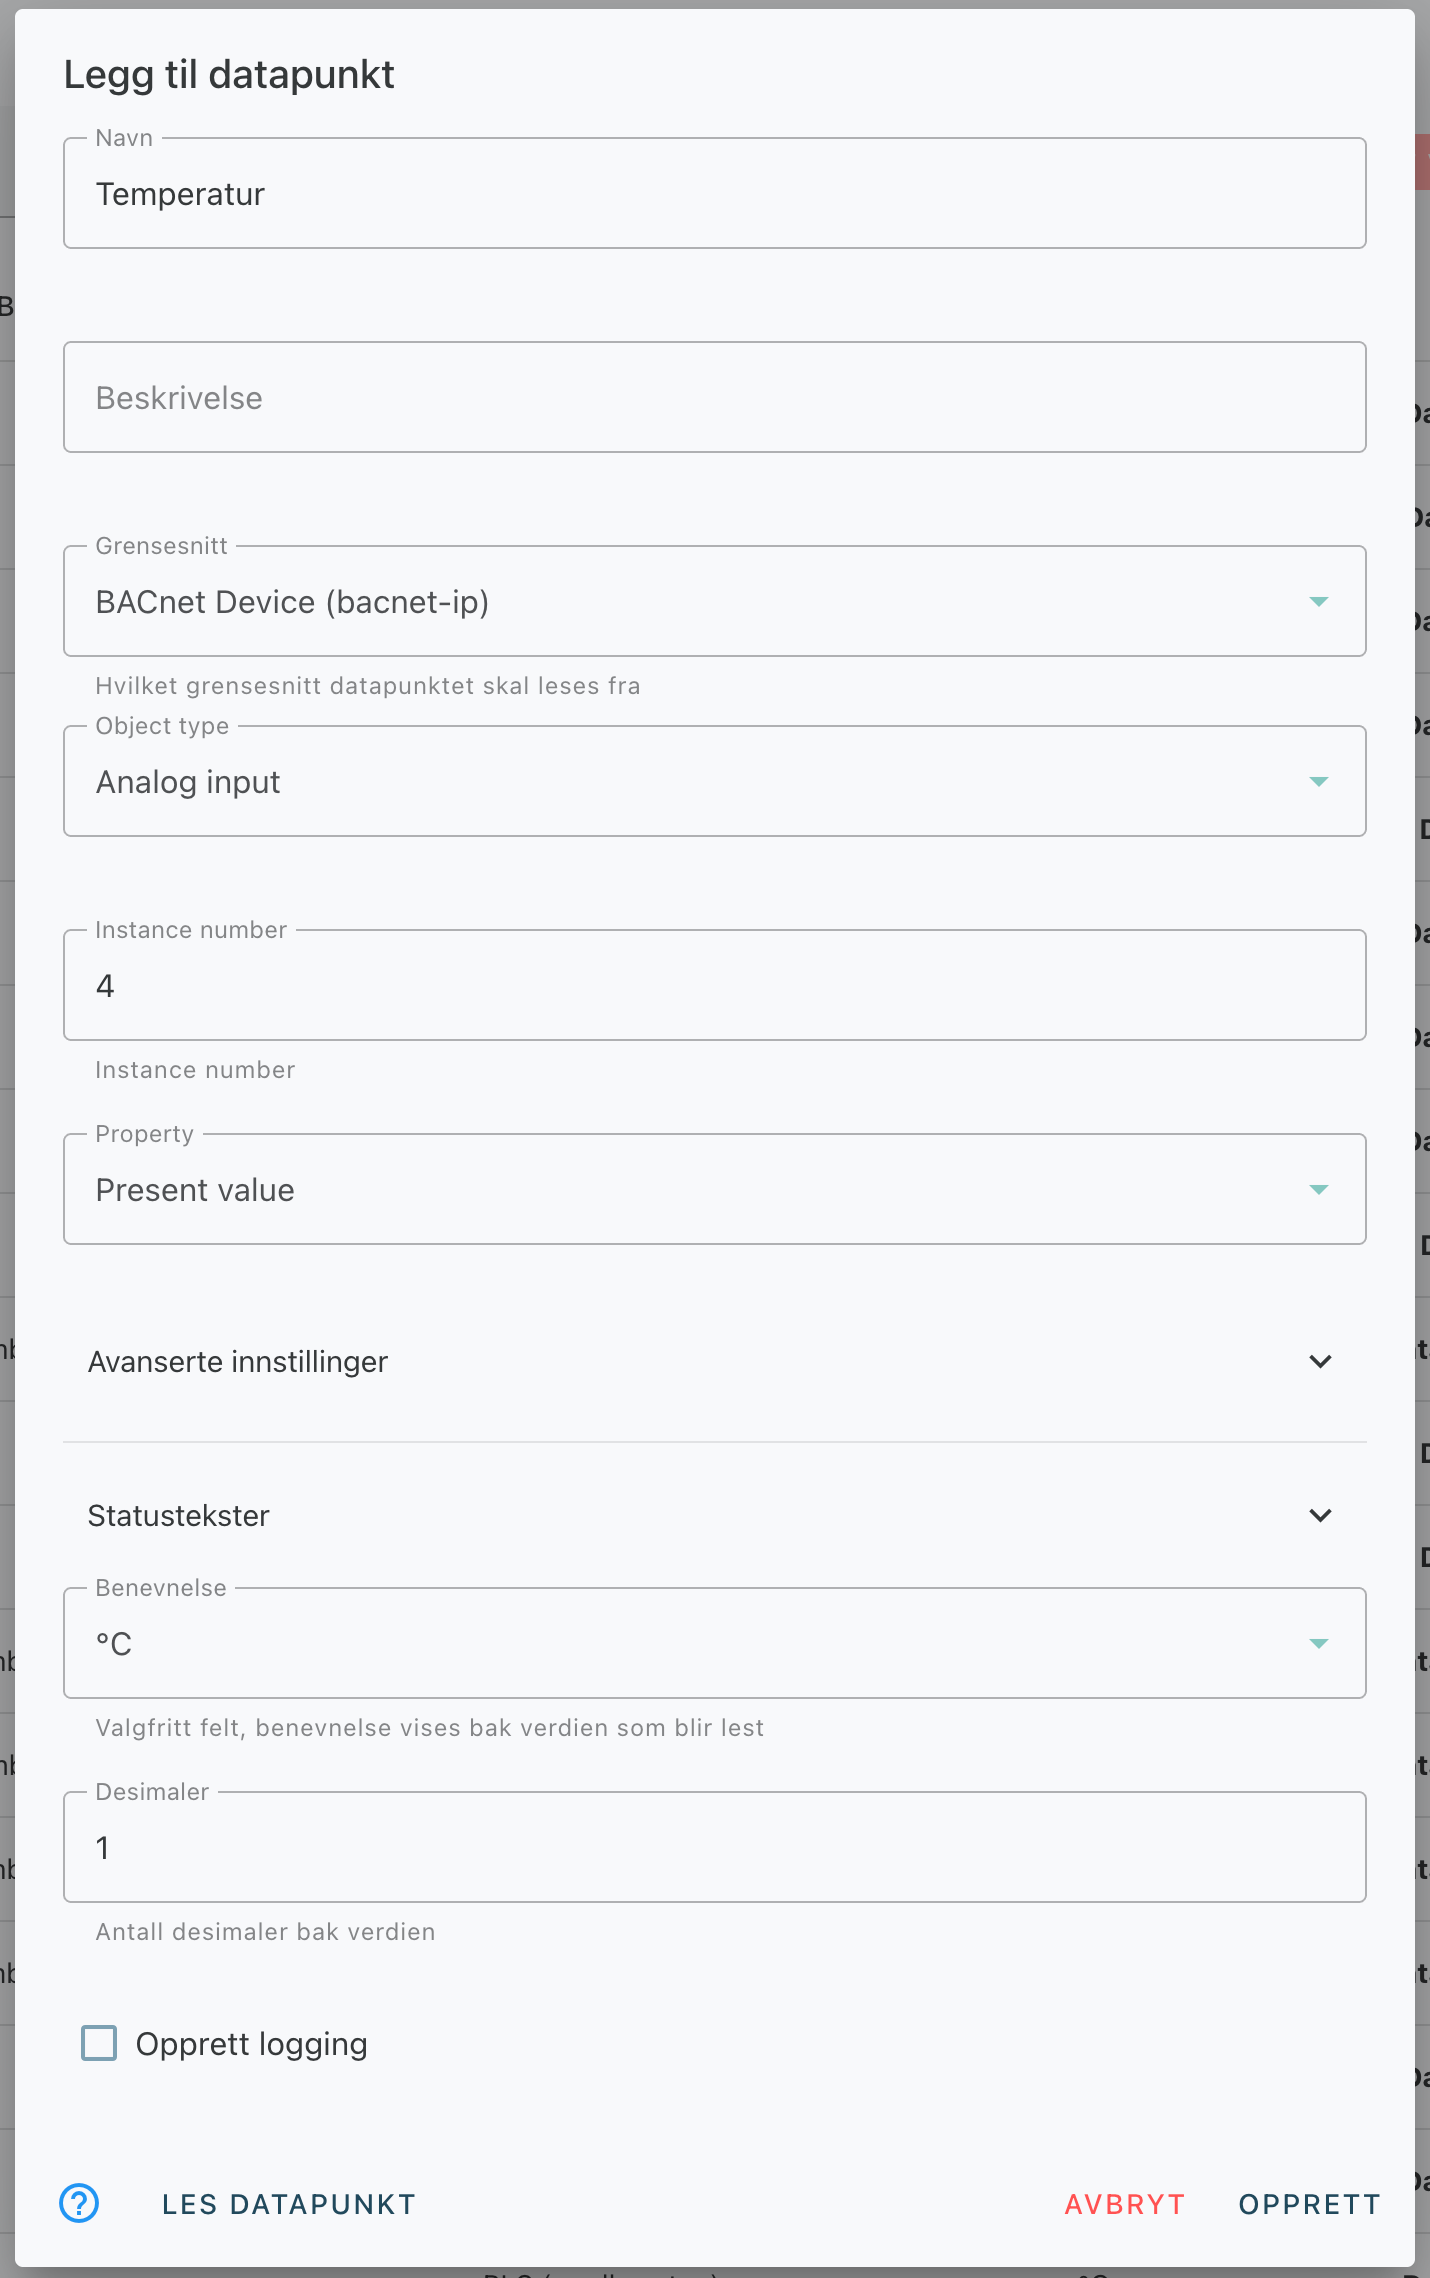Open the Present value property dropdown
This screenshot has width=1430, height=2278.
click(x=715, y=1189)
